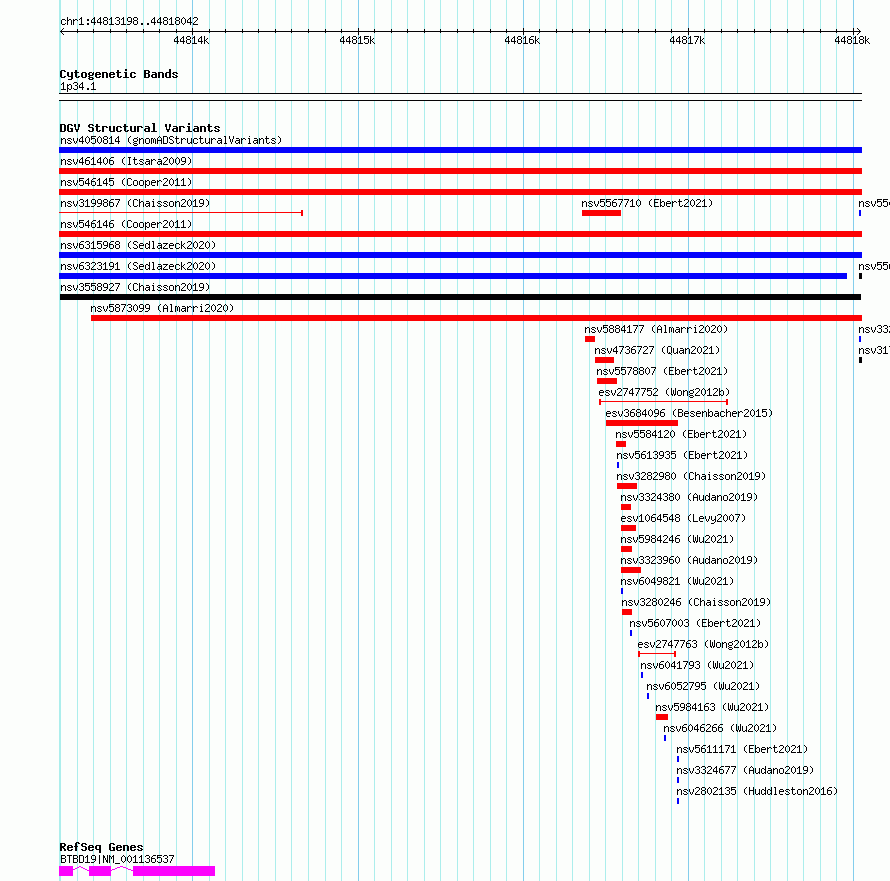The image size is (890, 881).
Task: Click the RefSeq Genes track heading
Action: pos(101,848)
